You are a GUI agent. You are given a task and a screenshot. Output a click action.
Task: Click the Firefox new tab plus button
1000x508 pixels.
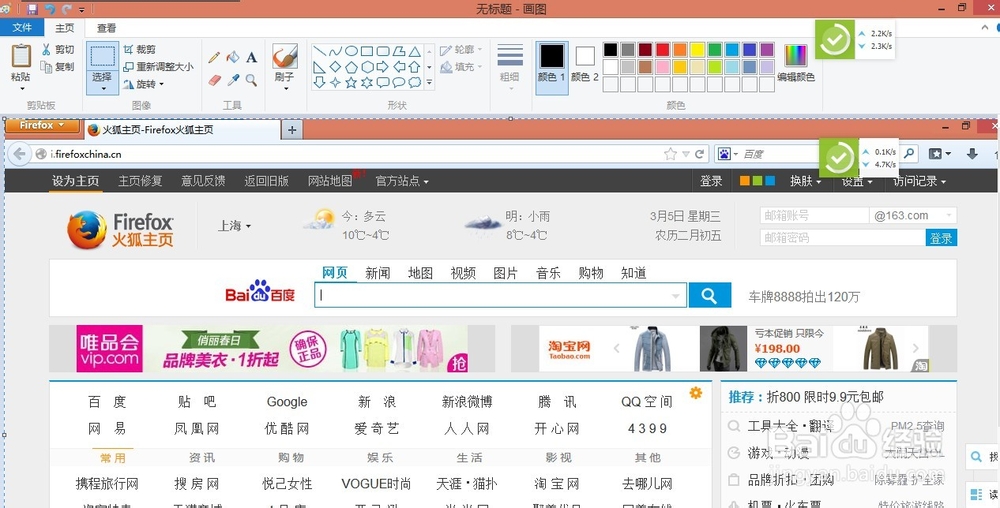(291, 130)
